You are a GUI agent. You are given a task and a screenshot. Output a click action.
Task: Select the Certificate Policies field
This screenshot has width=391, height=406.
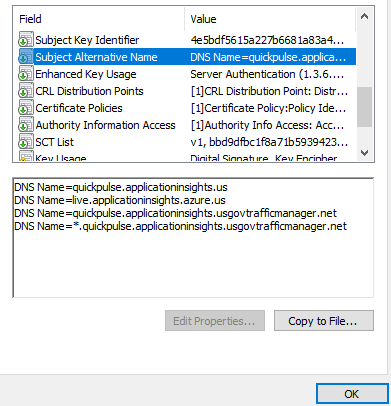tap(79, 108)
